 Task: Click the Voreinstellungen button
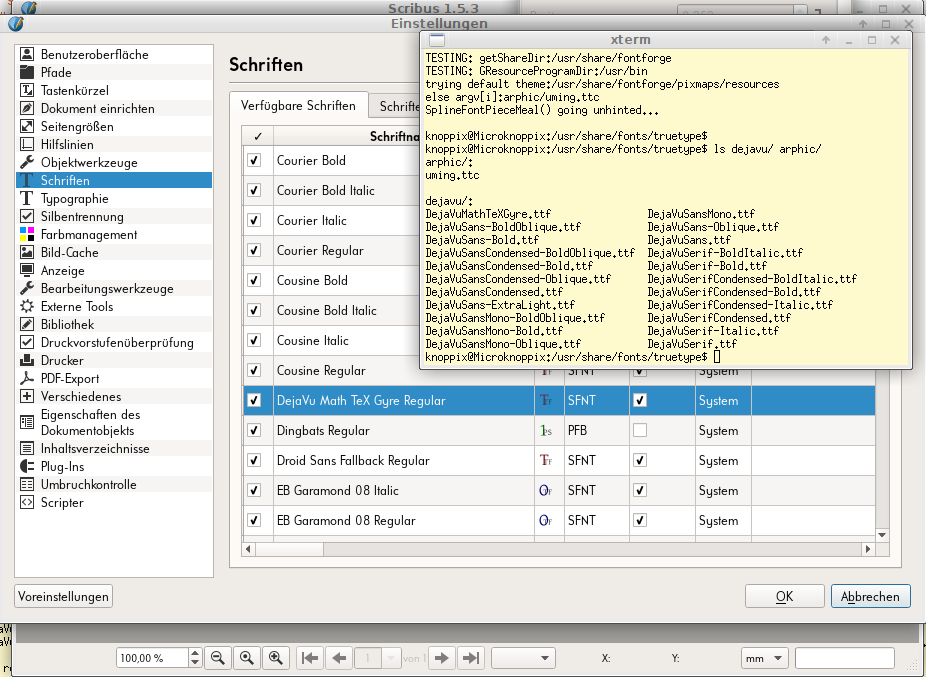(x=63, y=596)
